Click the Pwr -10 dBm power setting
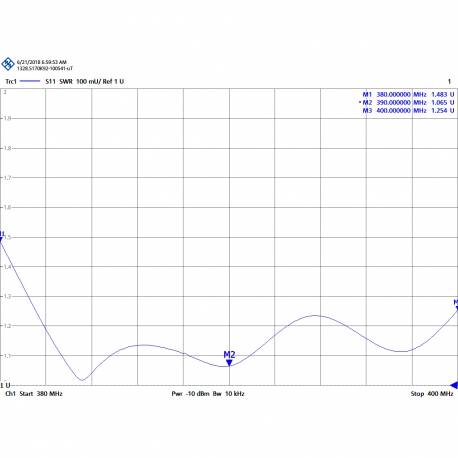The image size is (458, 458). click(190, 394)
